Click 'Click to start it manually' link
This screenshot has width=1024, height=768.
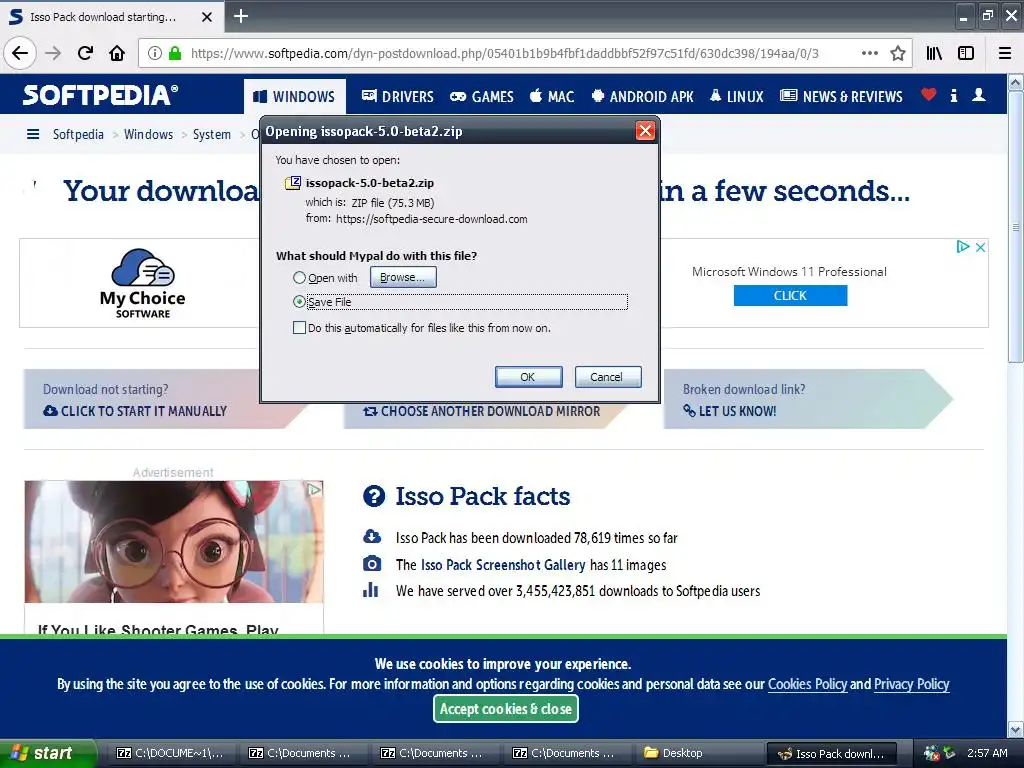coord(135,411)
